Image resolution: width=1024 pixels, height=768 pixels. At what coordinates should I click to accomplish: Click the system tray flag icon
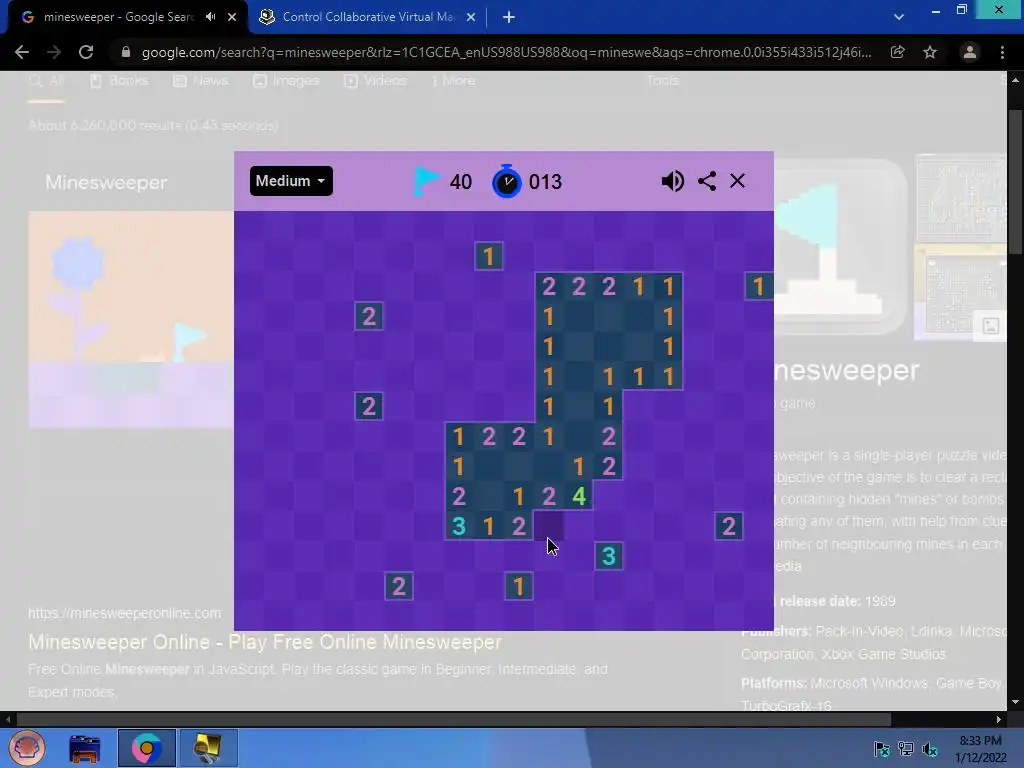[882, 748]
